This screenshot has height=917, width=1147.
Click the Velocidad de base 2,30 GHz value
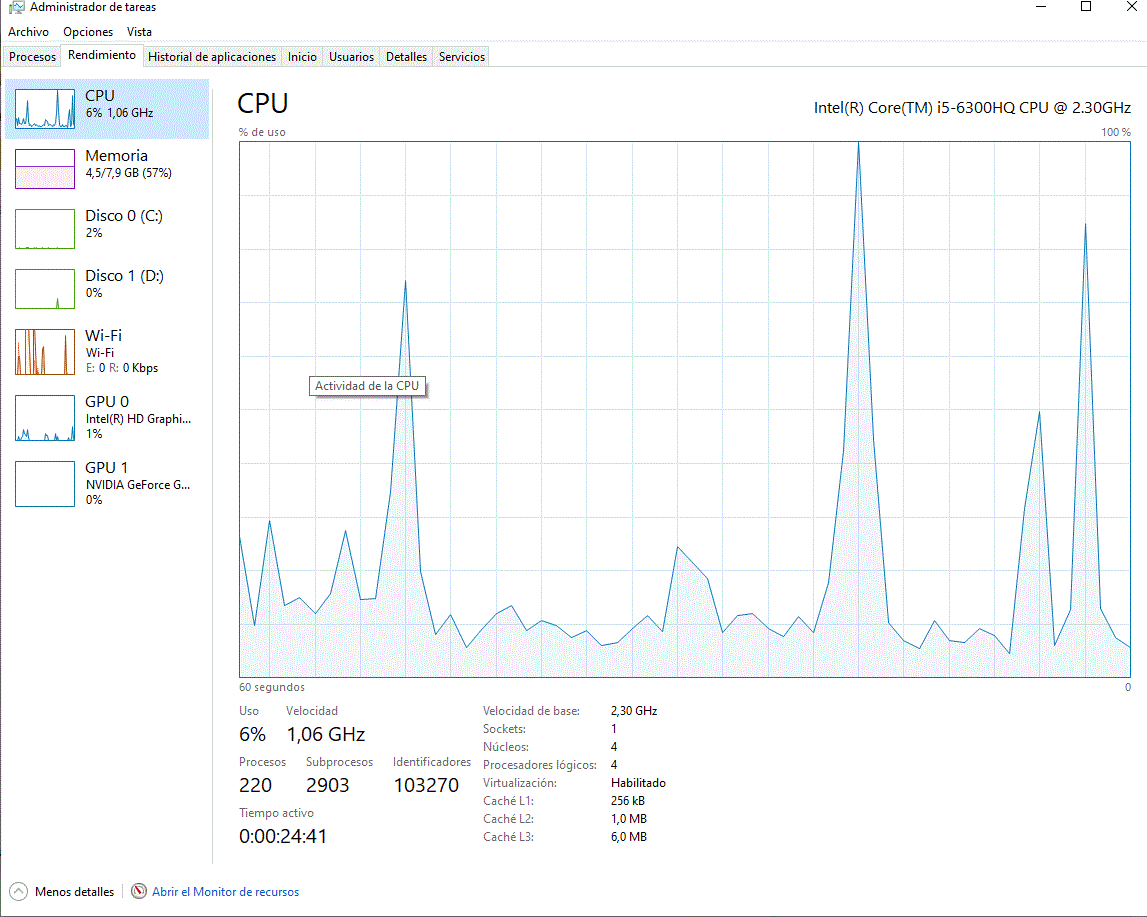tap(634, 711)
